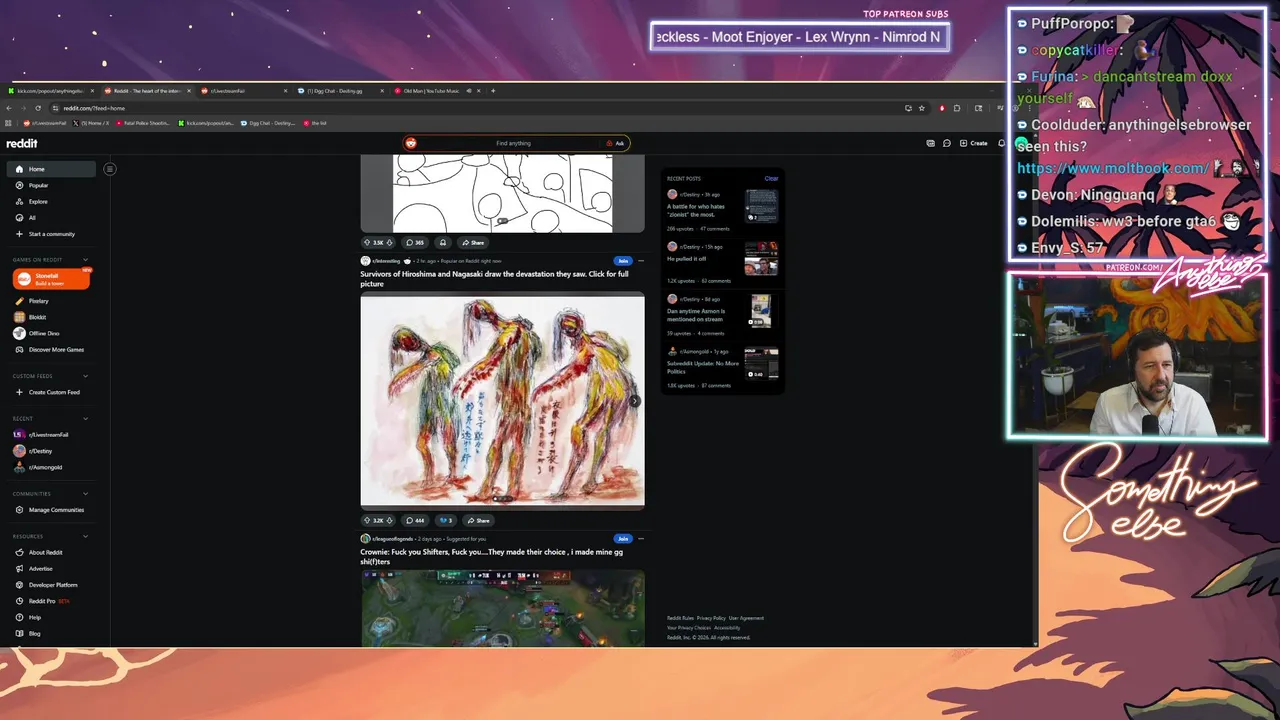Clear the Recent Posts list
The width and height of the screenshot is (1280, 720).
coord(771,178)
